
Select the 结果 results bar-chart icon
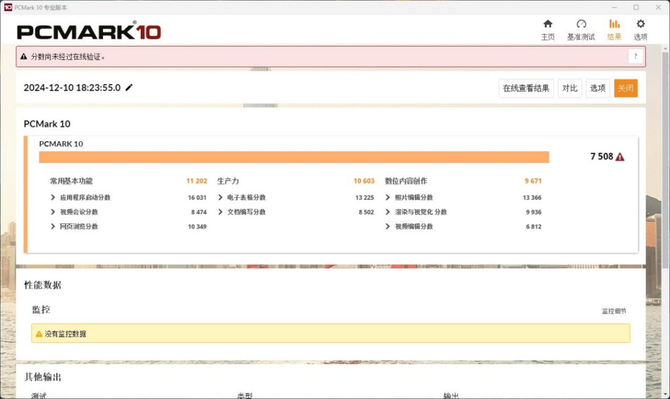pyautogui.click(x=614, y=24)
